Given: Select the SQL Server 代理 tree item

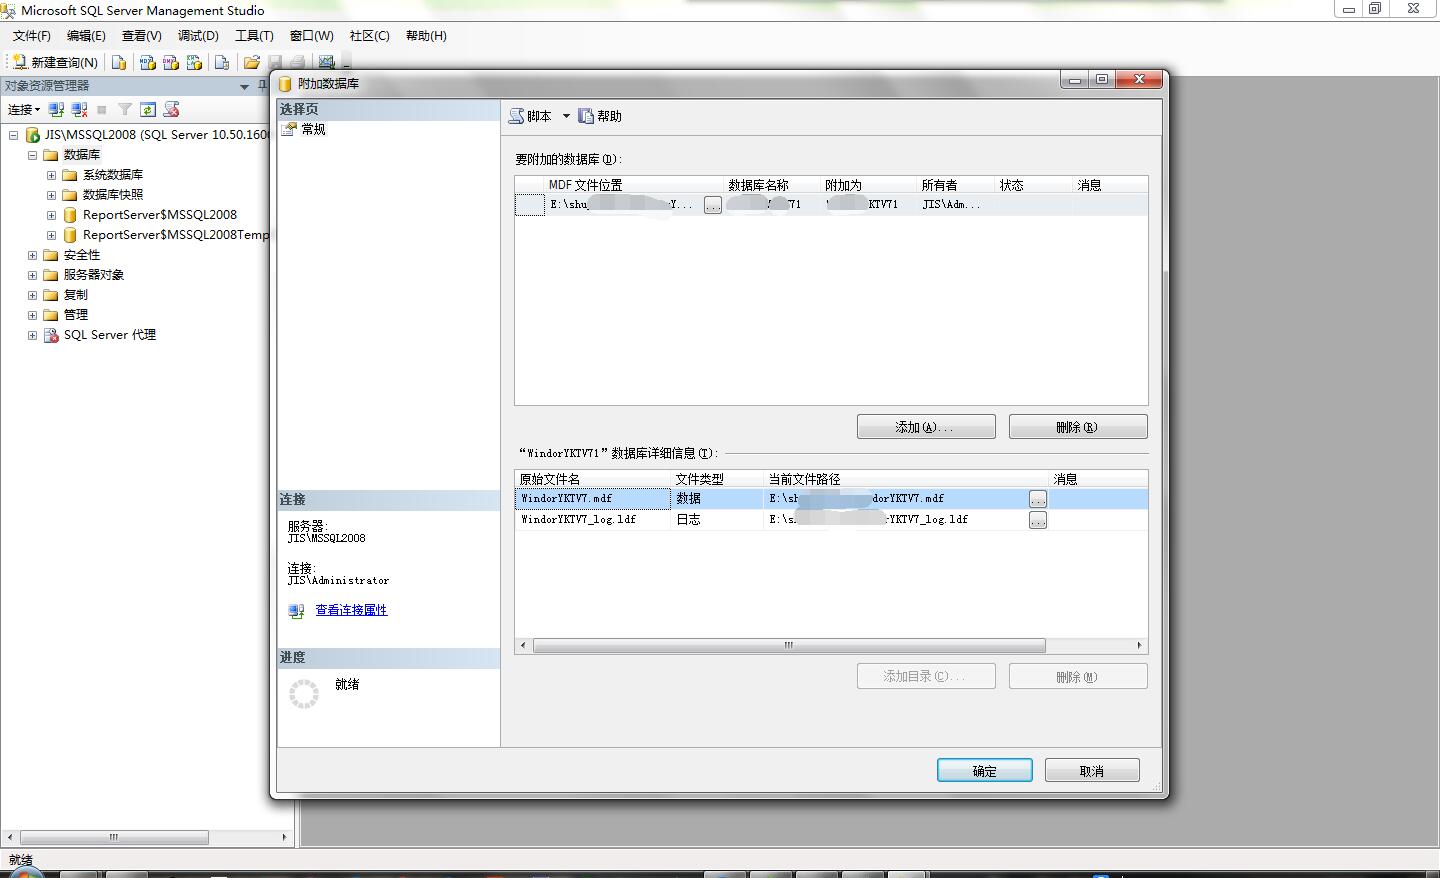Looking at the screenshot, I should (110, 335).
